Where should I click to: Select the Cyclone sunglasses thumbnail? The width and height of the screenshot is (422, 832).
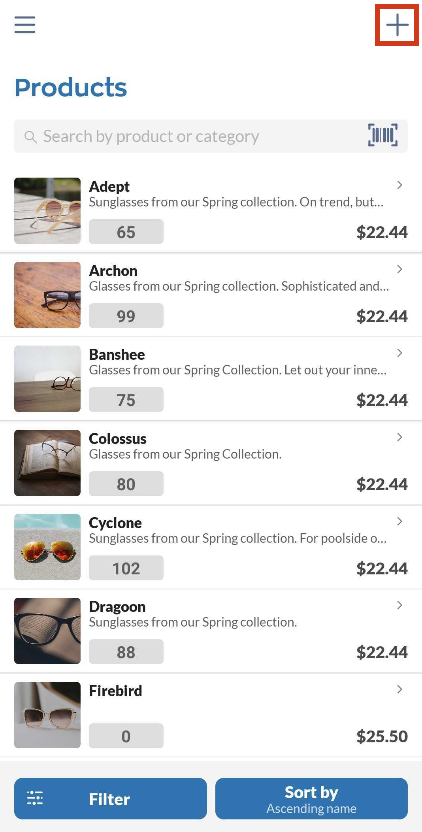pos(47,547)
